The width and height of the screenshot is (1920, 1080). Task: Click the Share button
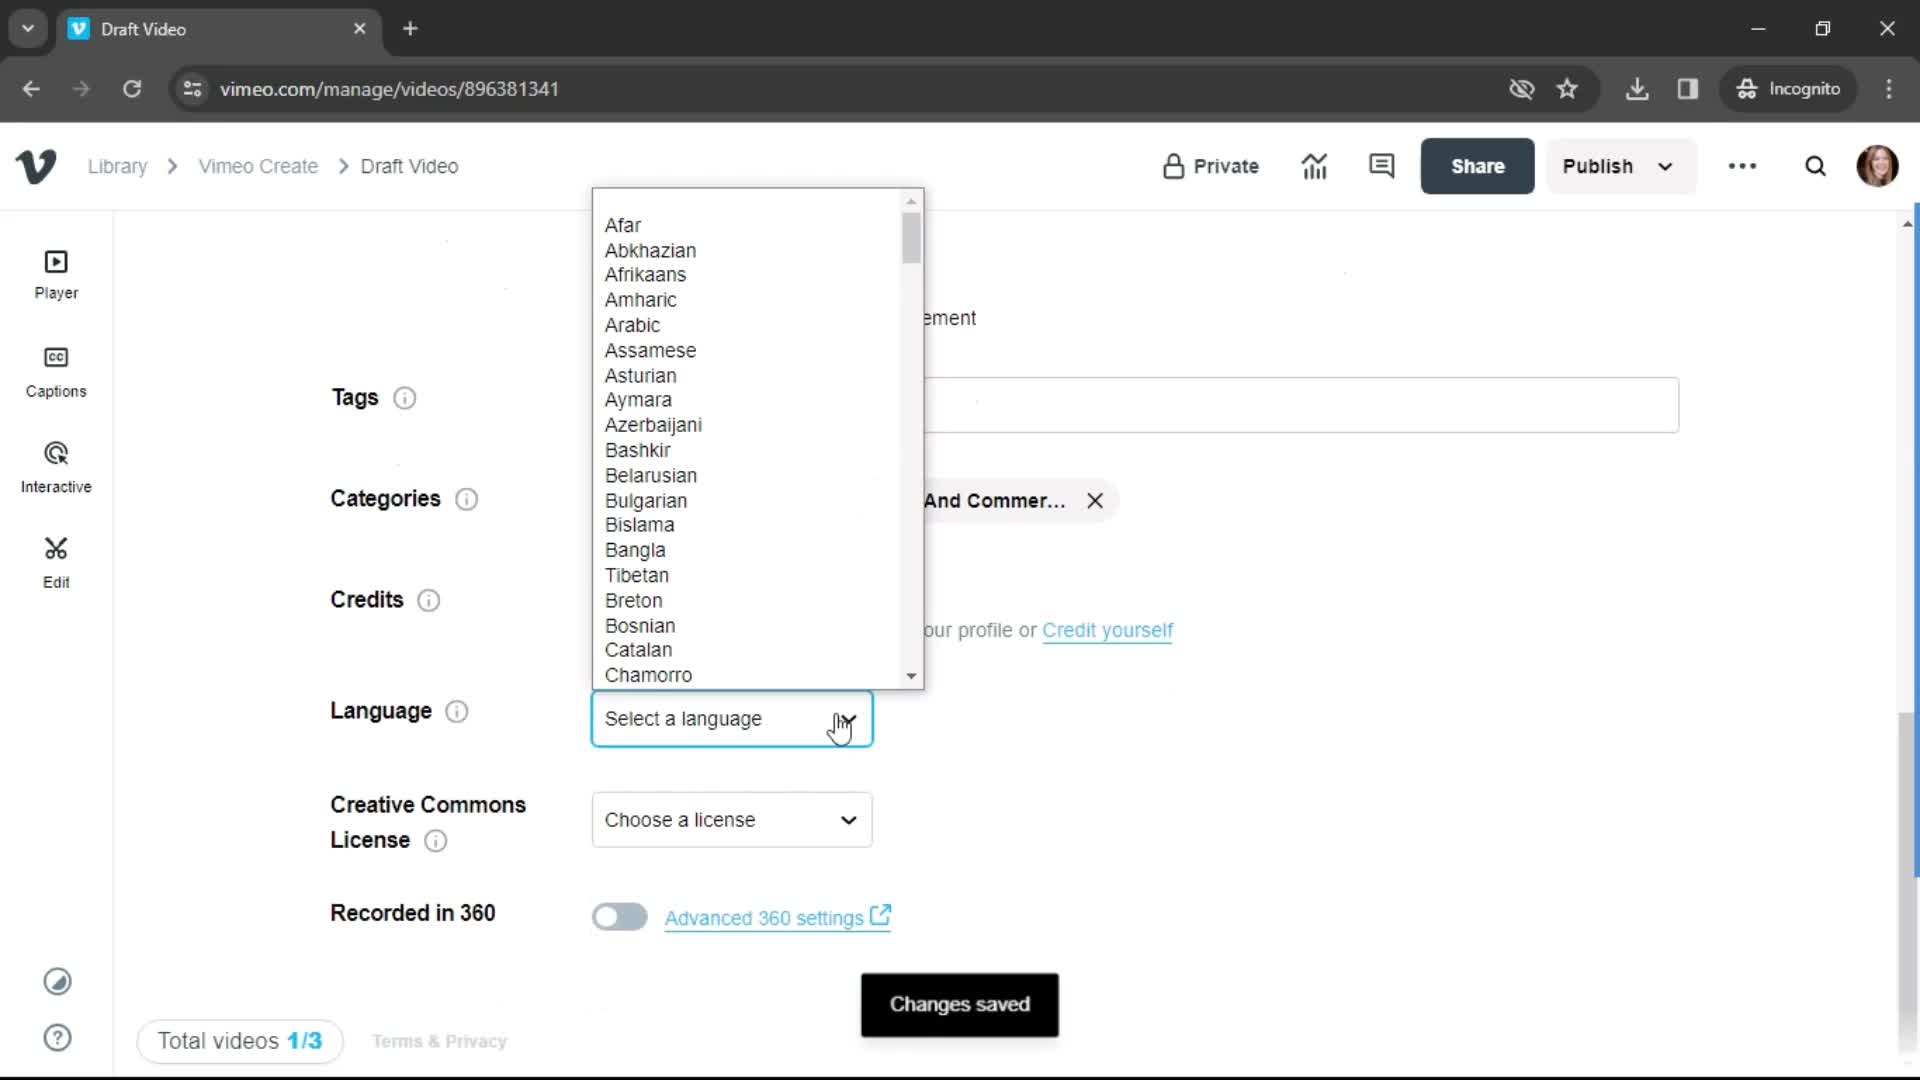pos(1477,166)
